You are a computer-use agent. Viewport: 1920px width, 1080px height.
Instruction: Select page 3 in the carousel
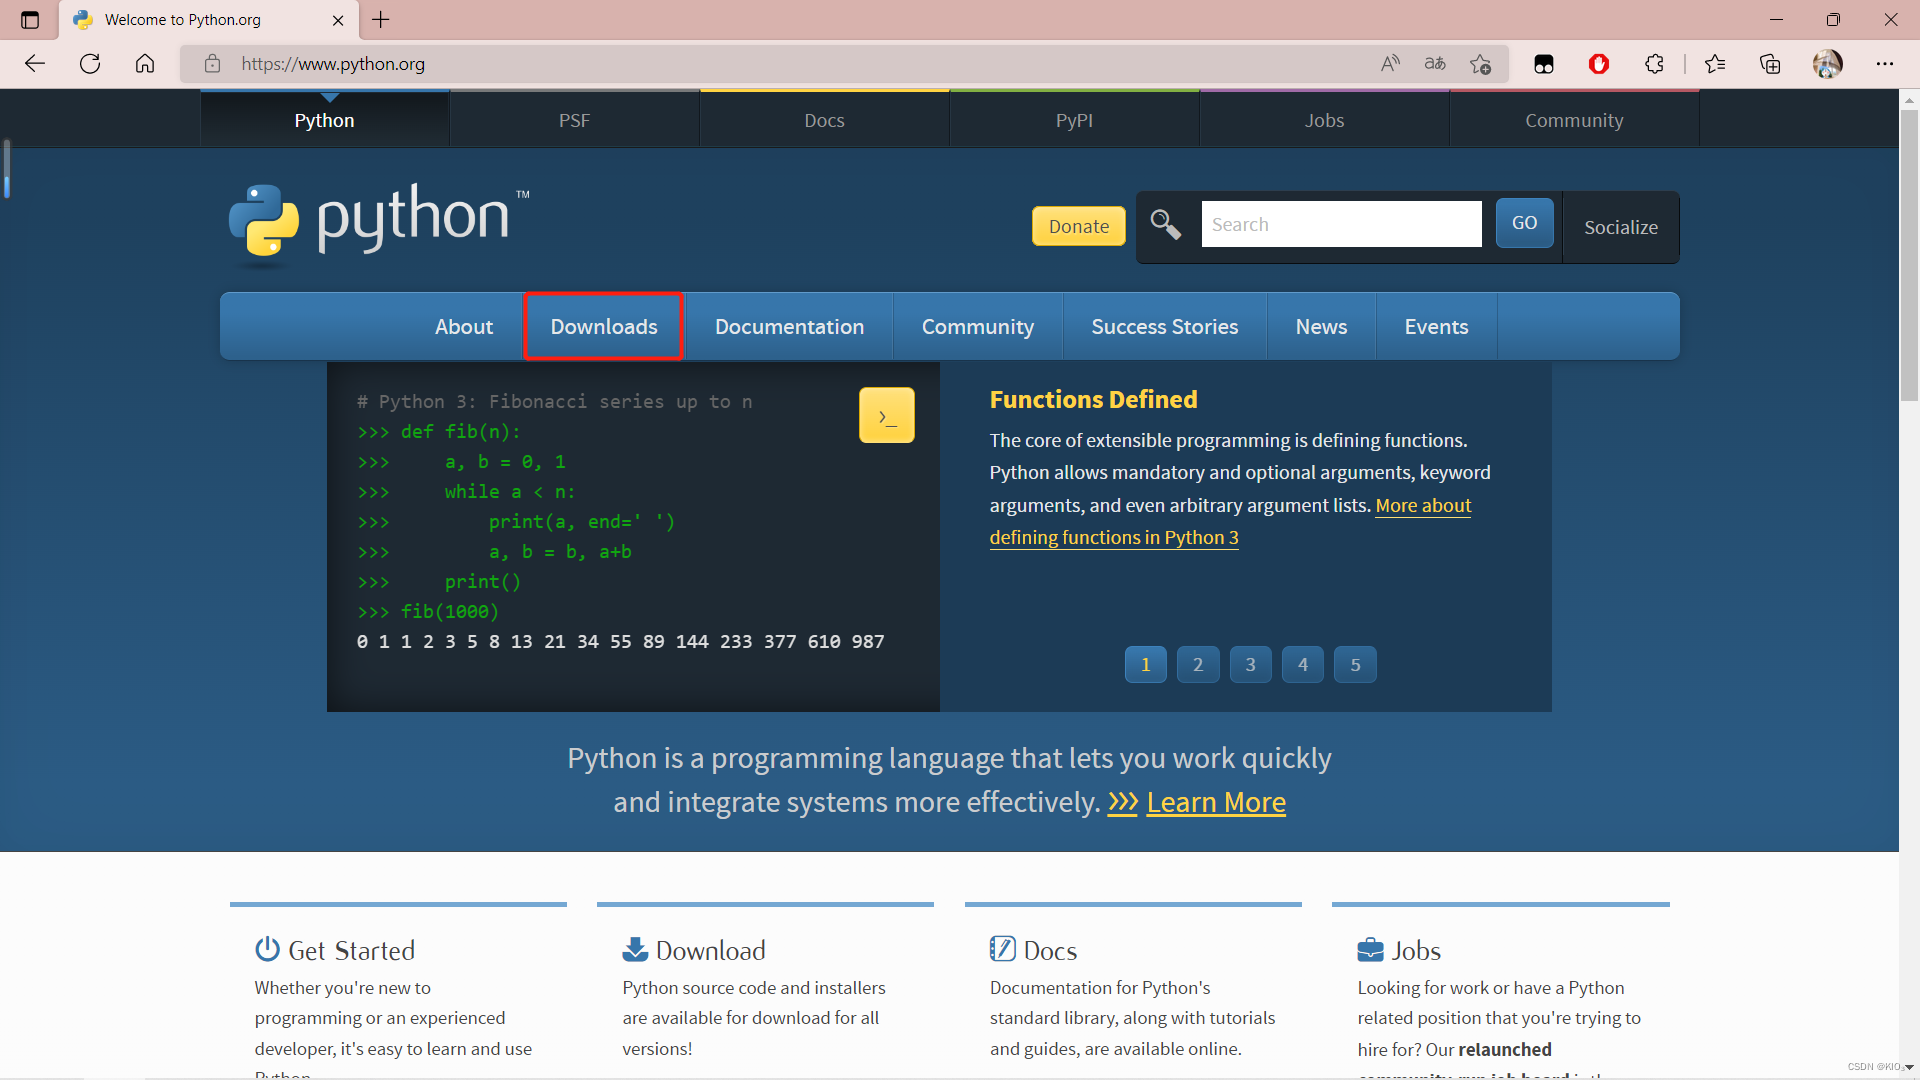coord(1250,663)
